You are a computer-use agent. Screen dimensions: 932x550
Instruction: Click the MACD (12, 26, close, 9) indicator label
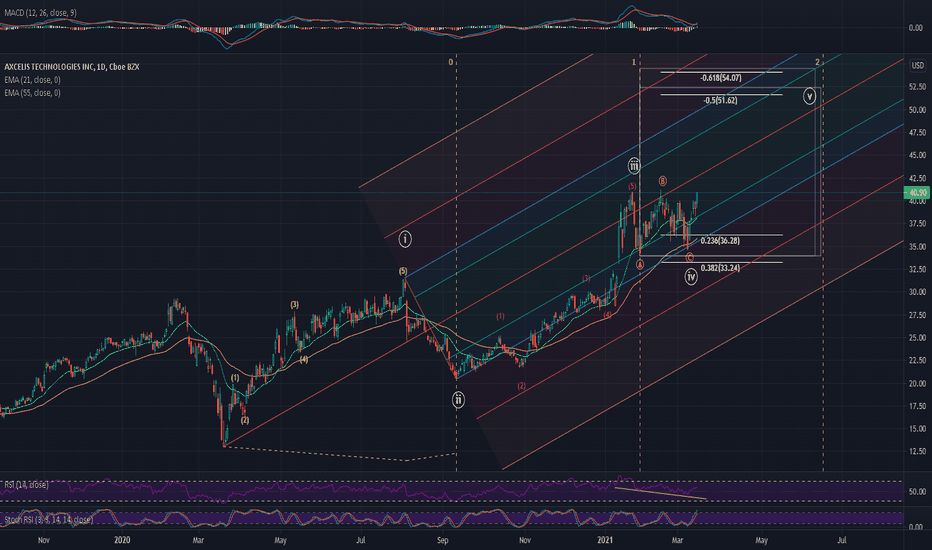pyautogui.click(x=40, y=12)
